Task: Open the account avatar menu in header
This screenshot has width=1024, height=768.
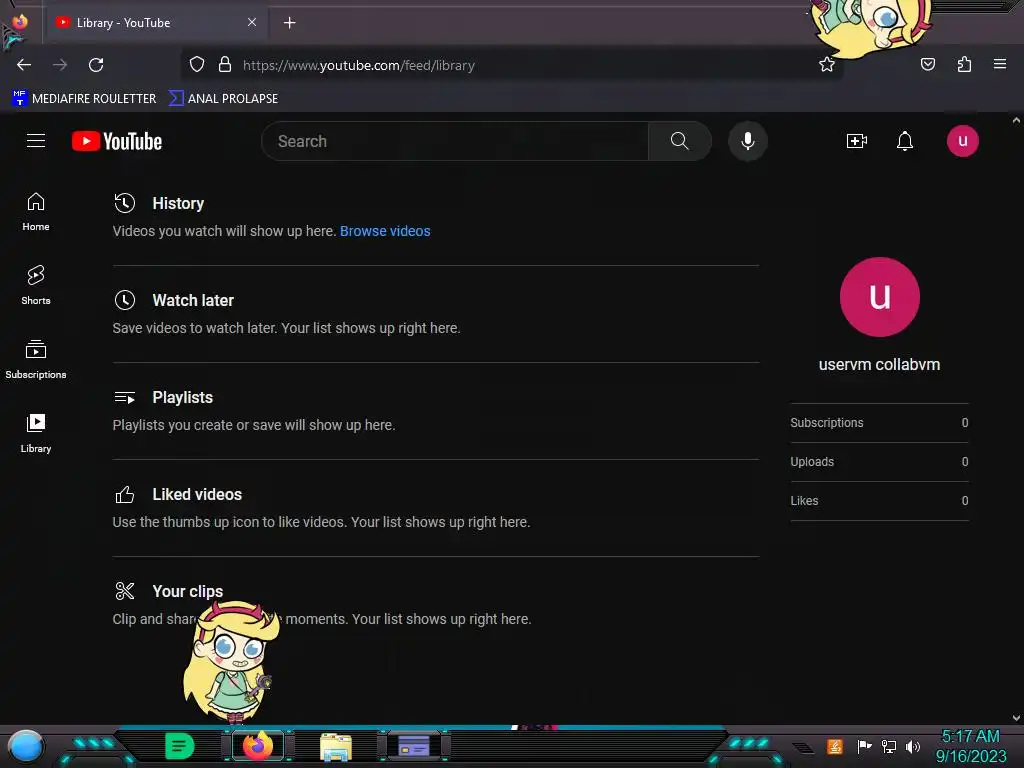Action: coord(963,141)
